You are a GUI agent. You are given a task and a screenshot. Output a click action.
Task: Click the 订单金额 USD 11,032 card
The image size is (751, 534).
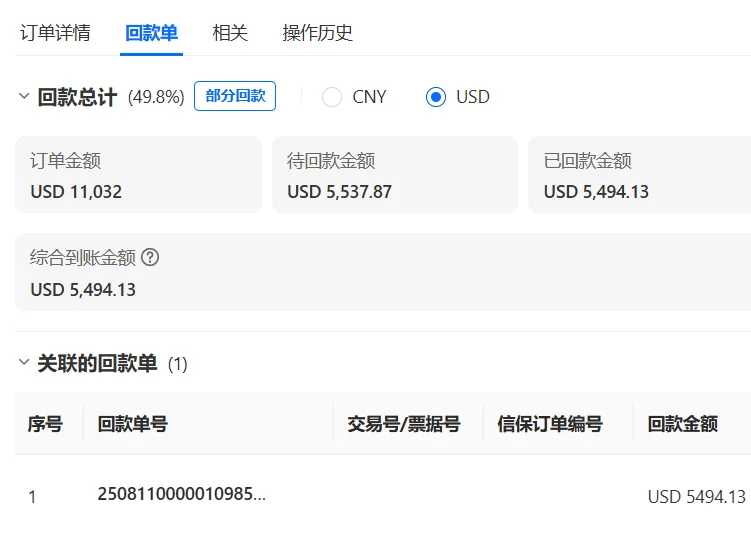(138, 175)
